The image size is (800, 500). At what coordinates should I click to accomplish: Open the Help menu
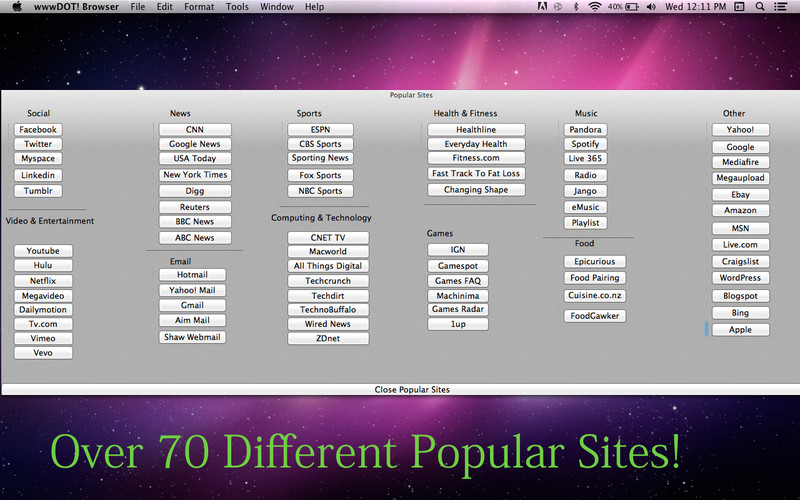coord(314,7)
